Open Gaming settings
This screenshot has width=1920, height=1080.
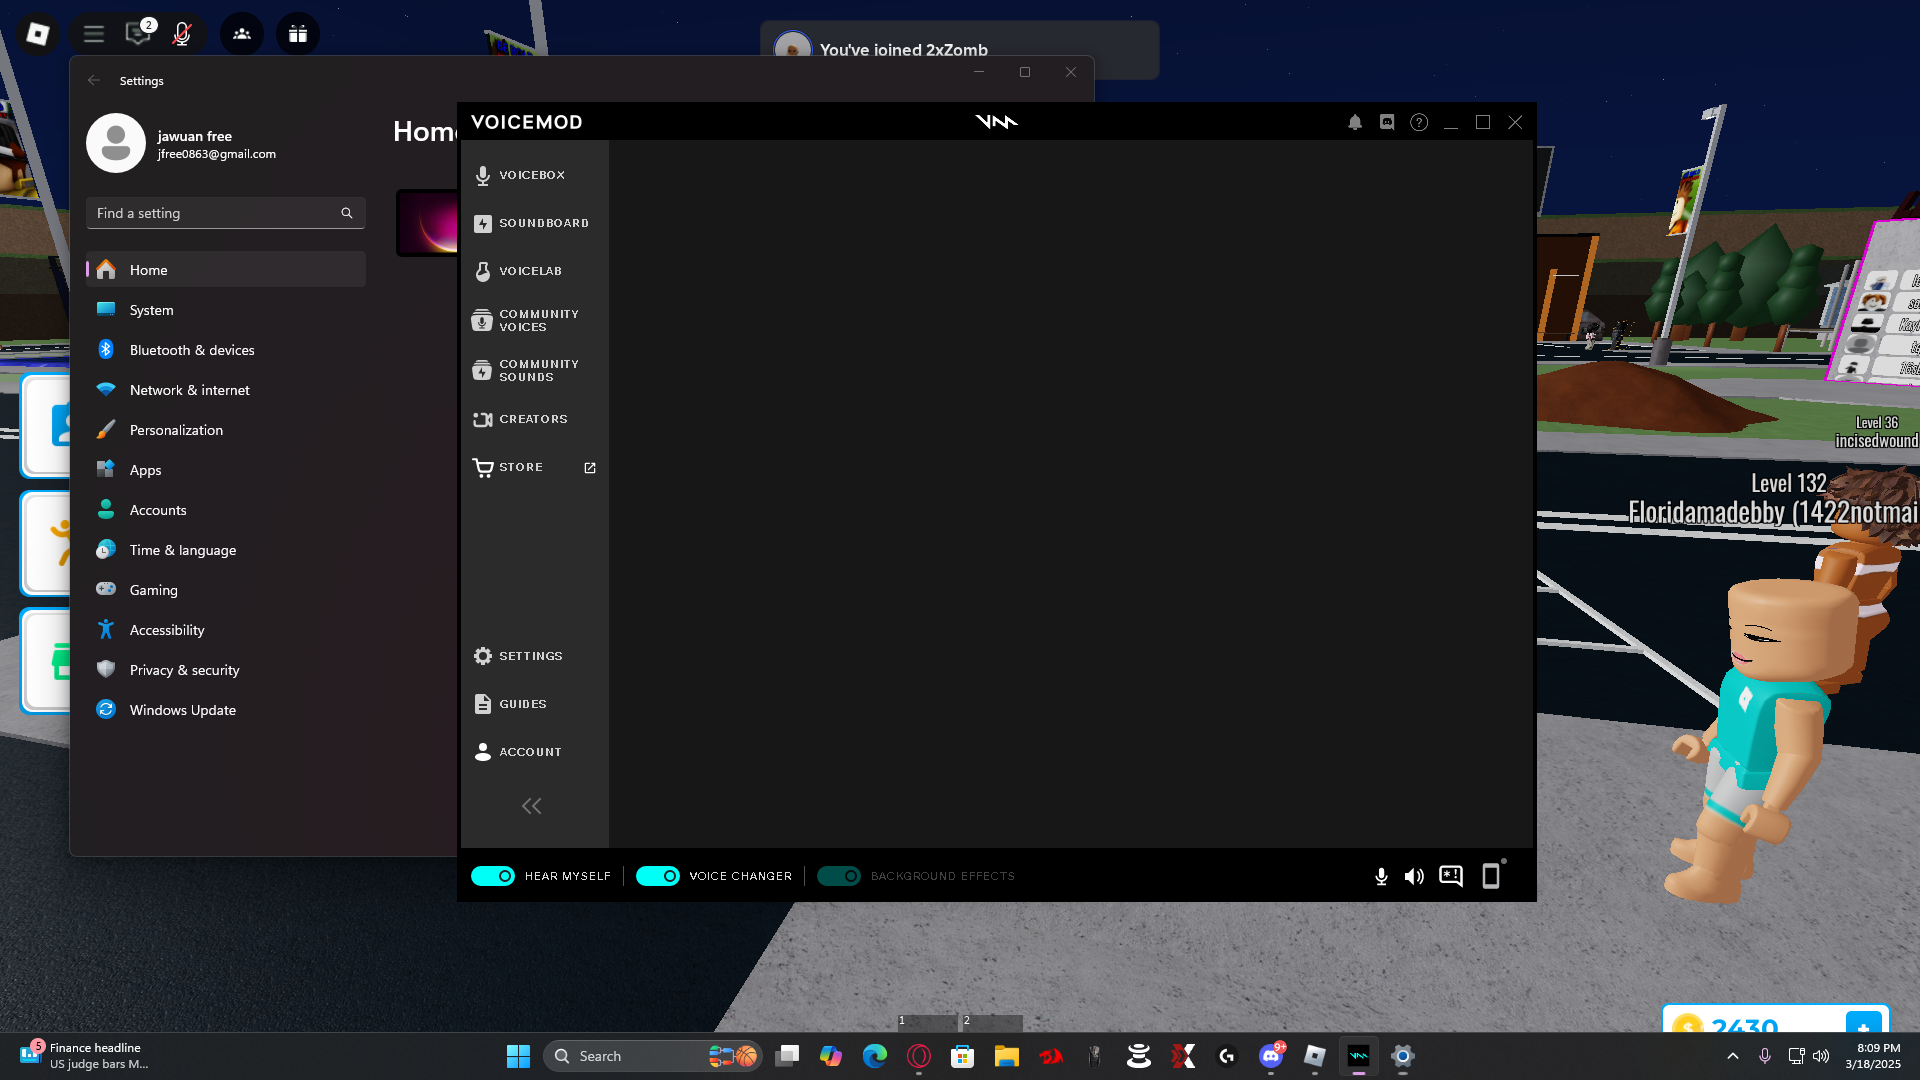226,590
